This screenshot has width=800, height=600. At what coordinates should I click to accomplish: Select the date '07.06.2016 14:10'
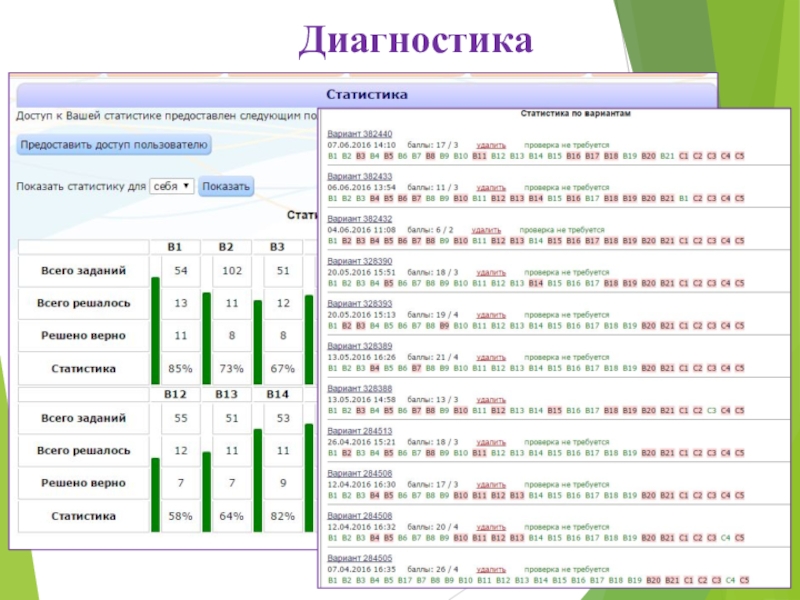361,145
